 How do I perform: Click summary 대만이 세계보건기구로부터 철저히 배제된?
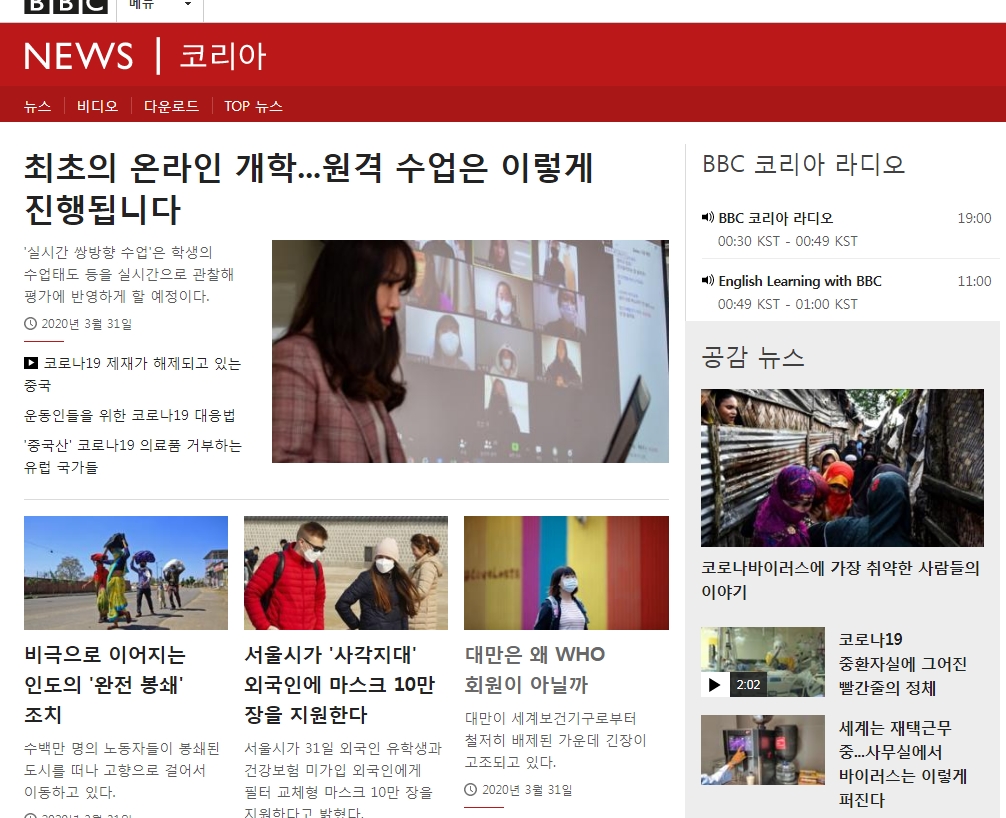click(556, 740)
